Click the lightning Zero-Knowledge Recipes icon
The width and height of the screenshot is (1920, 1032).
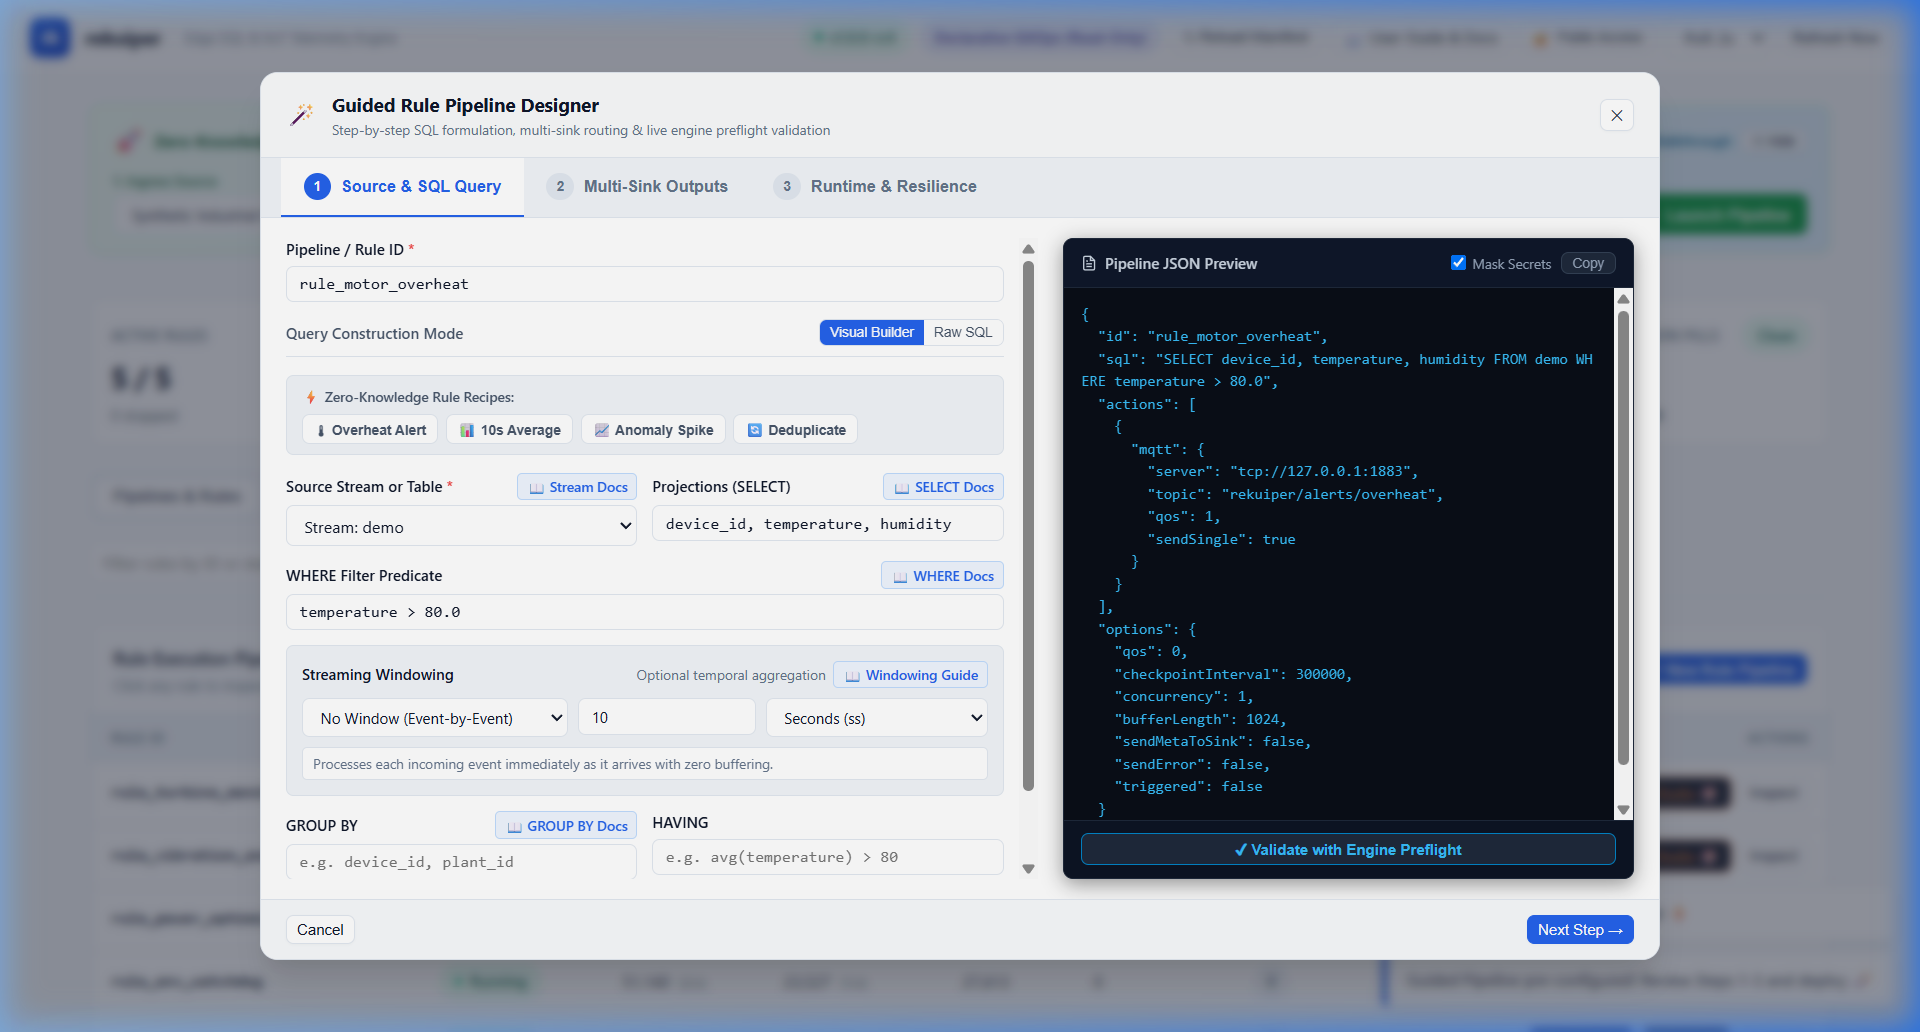(311, 397)
